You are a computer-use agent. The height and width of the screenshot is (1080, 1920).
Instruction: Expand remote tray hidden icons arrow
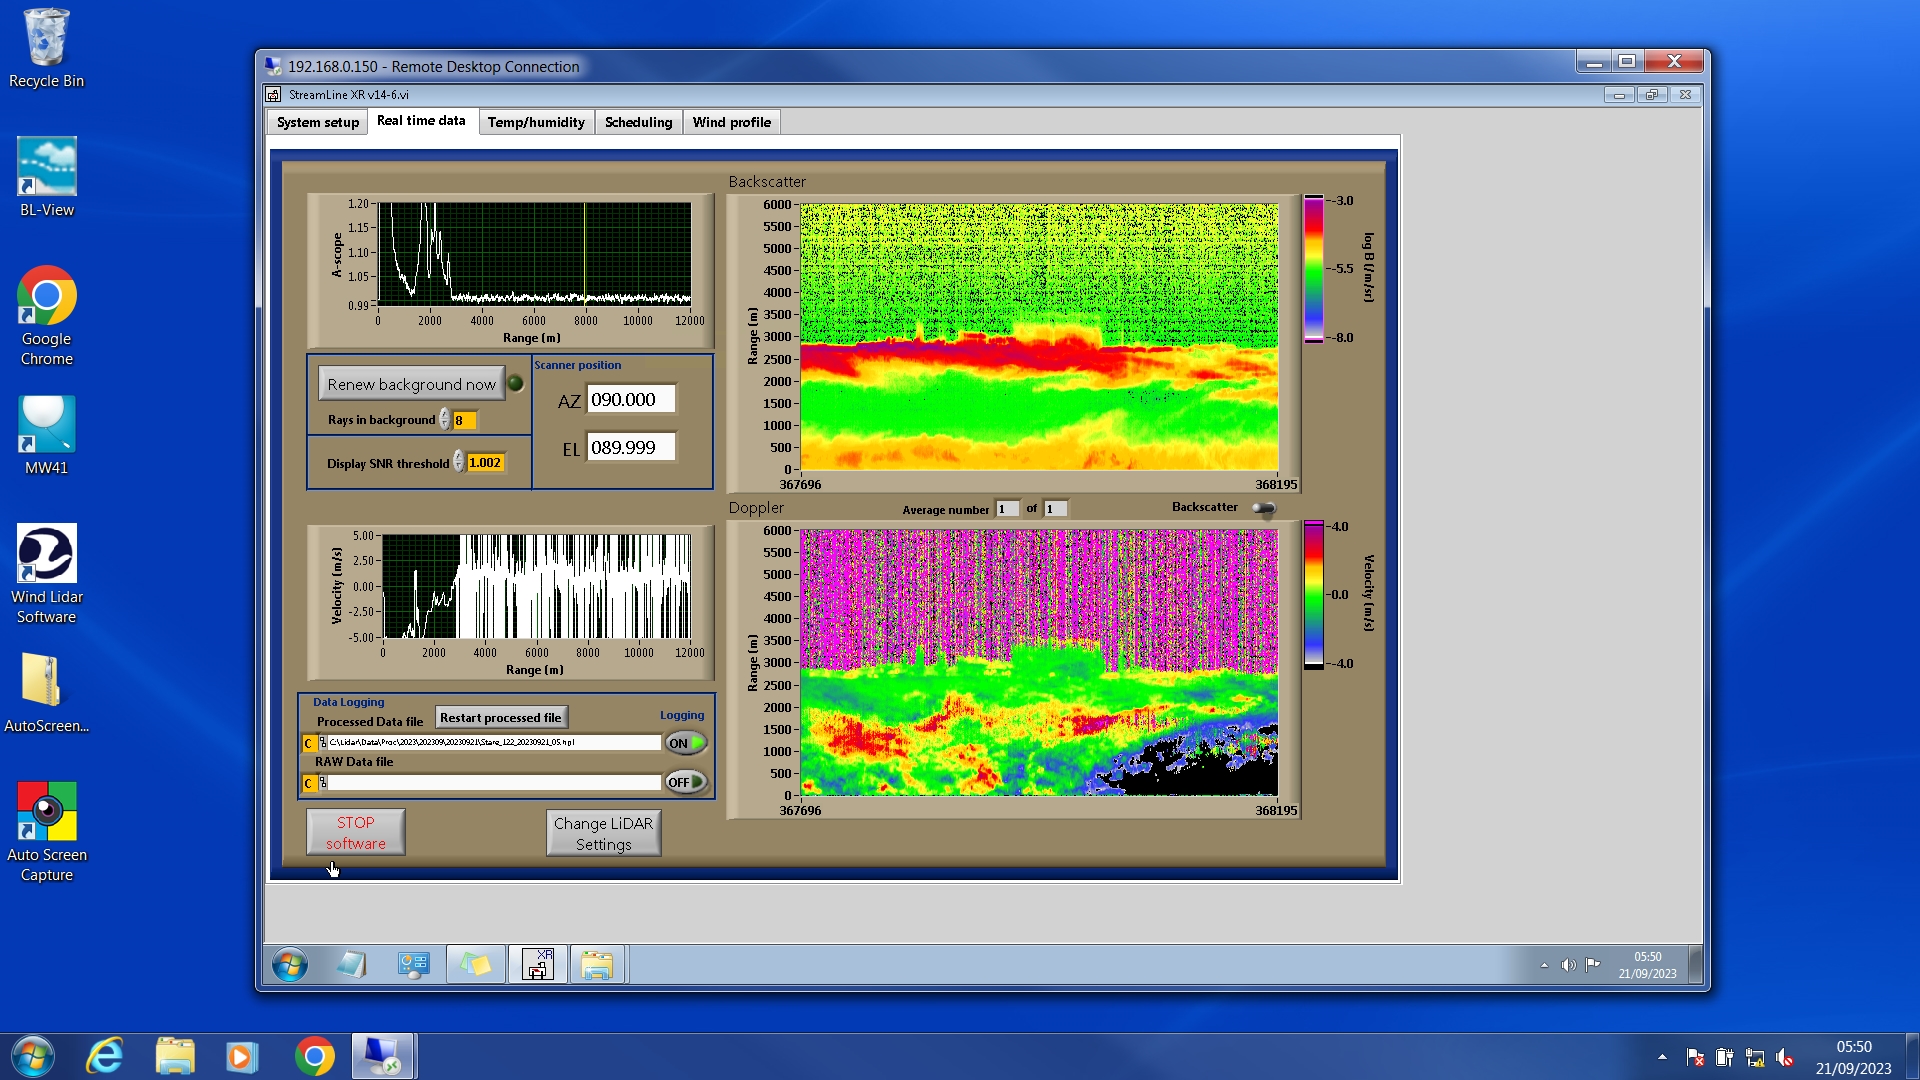pyautogui.click(x=1544, y=965)
